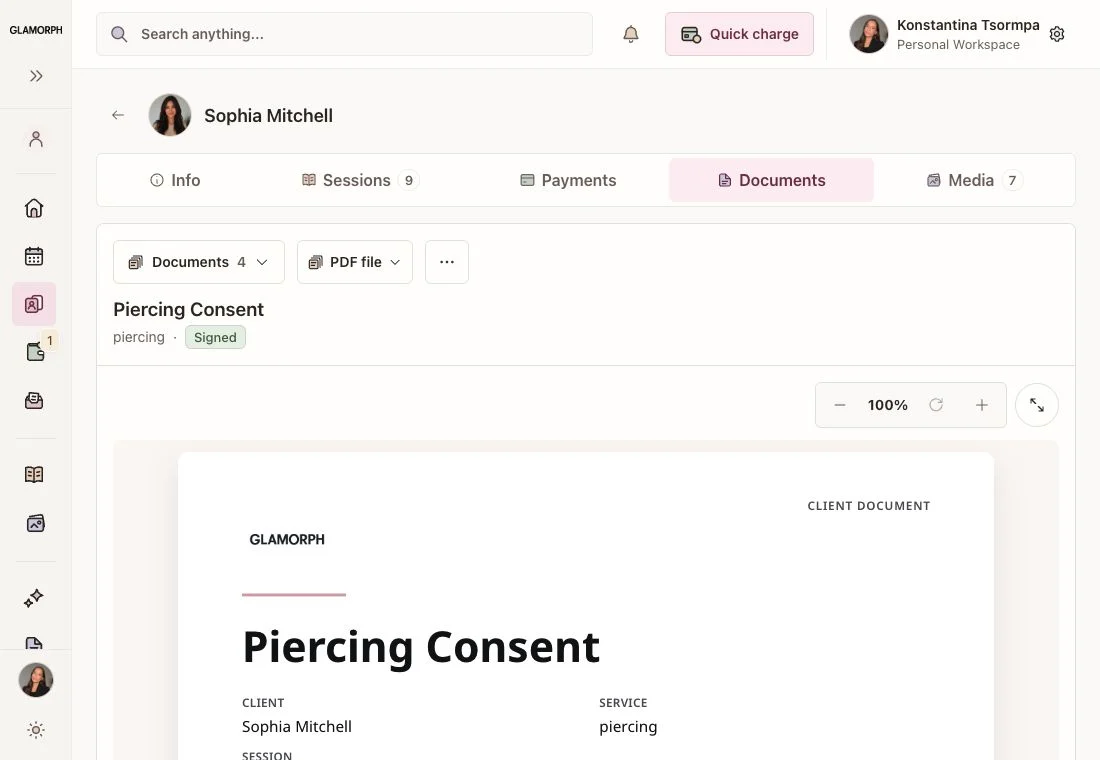Zoom out with the minus button
Screen dimensions: 1100x760
(840, 405)
